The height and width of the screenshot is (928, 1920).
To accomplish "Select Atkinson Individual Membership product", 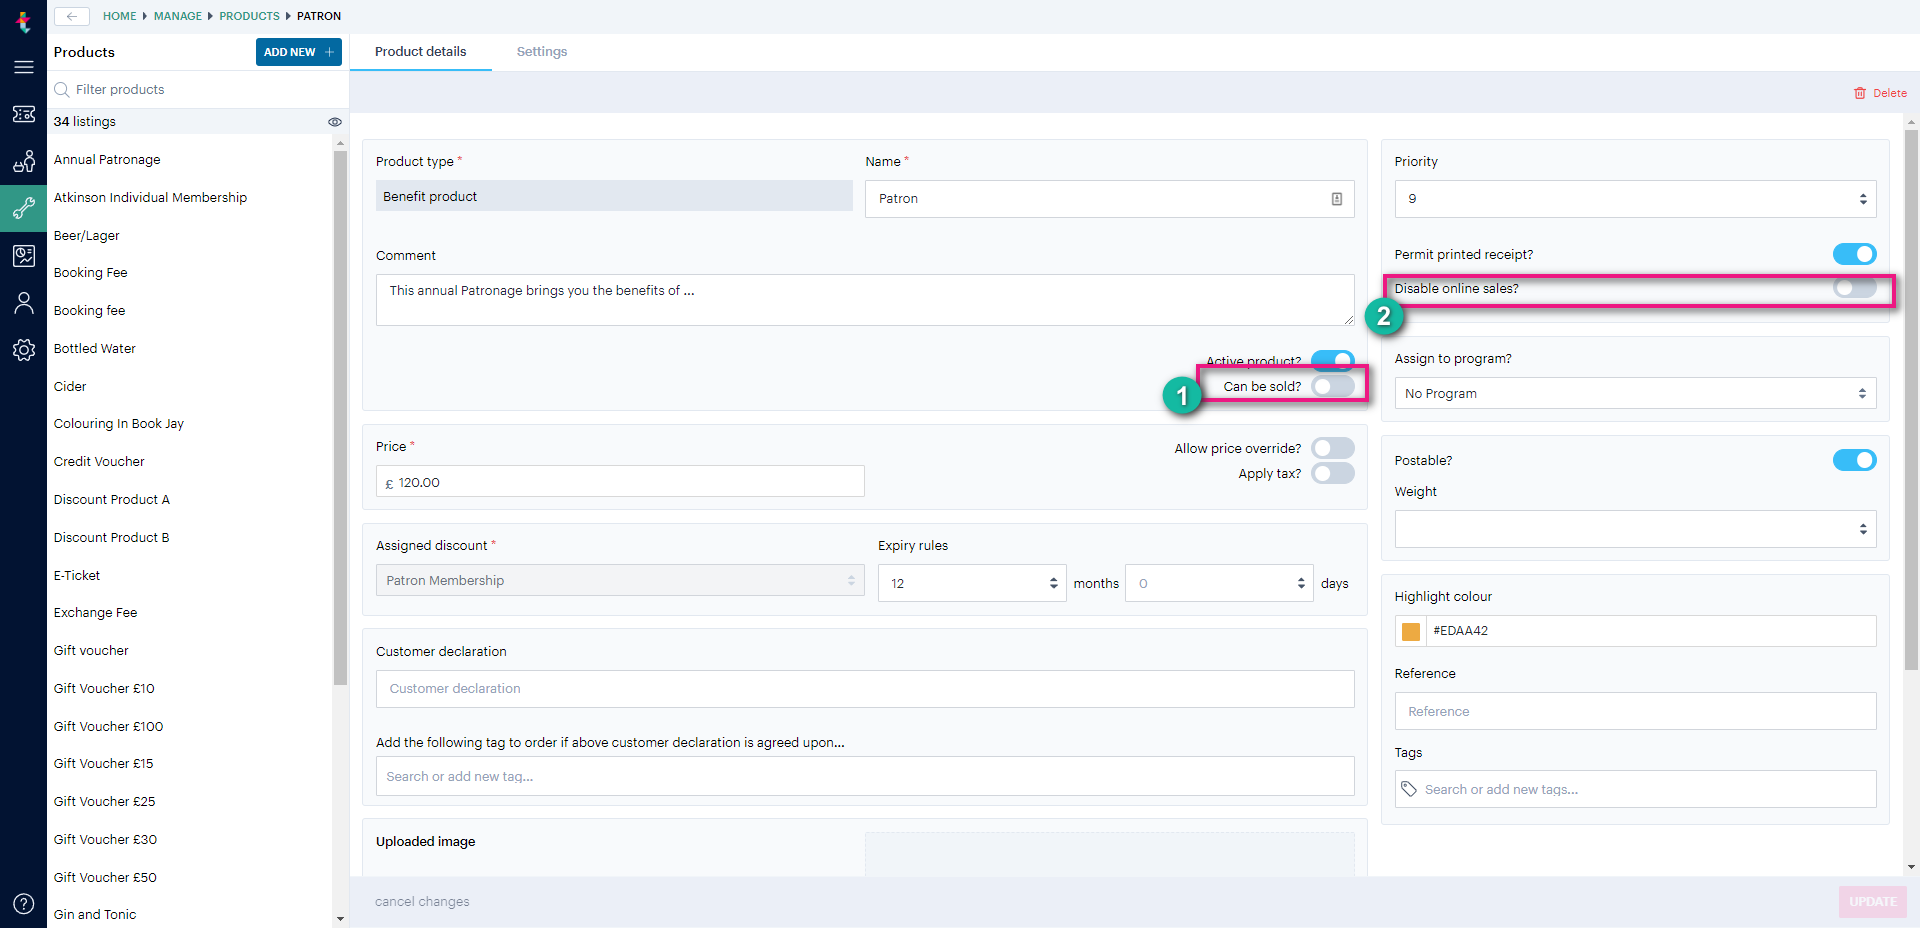I will (150, 198).
